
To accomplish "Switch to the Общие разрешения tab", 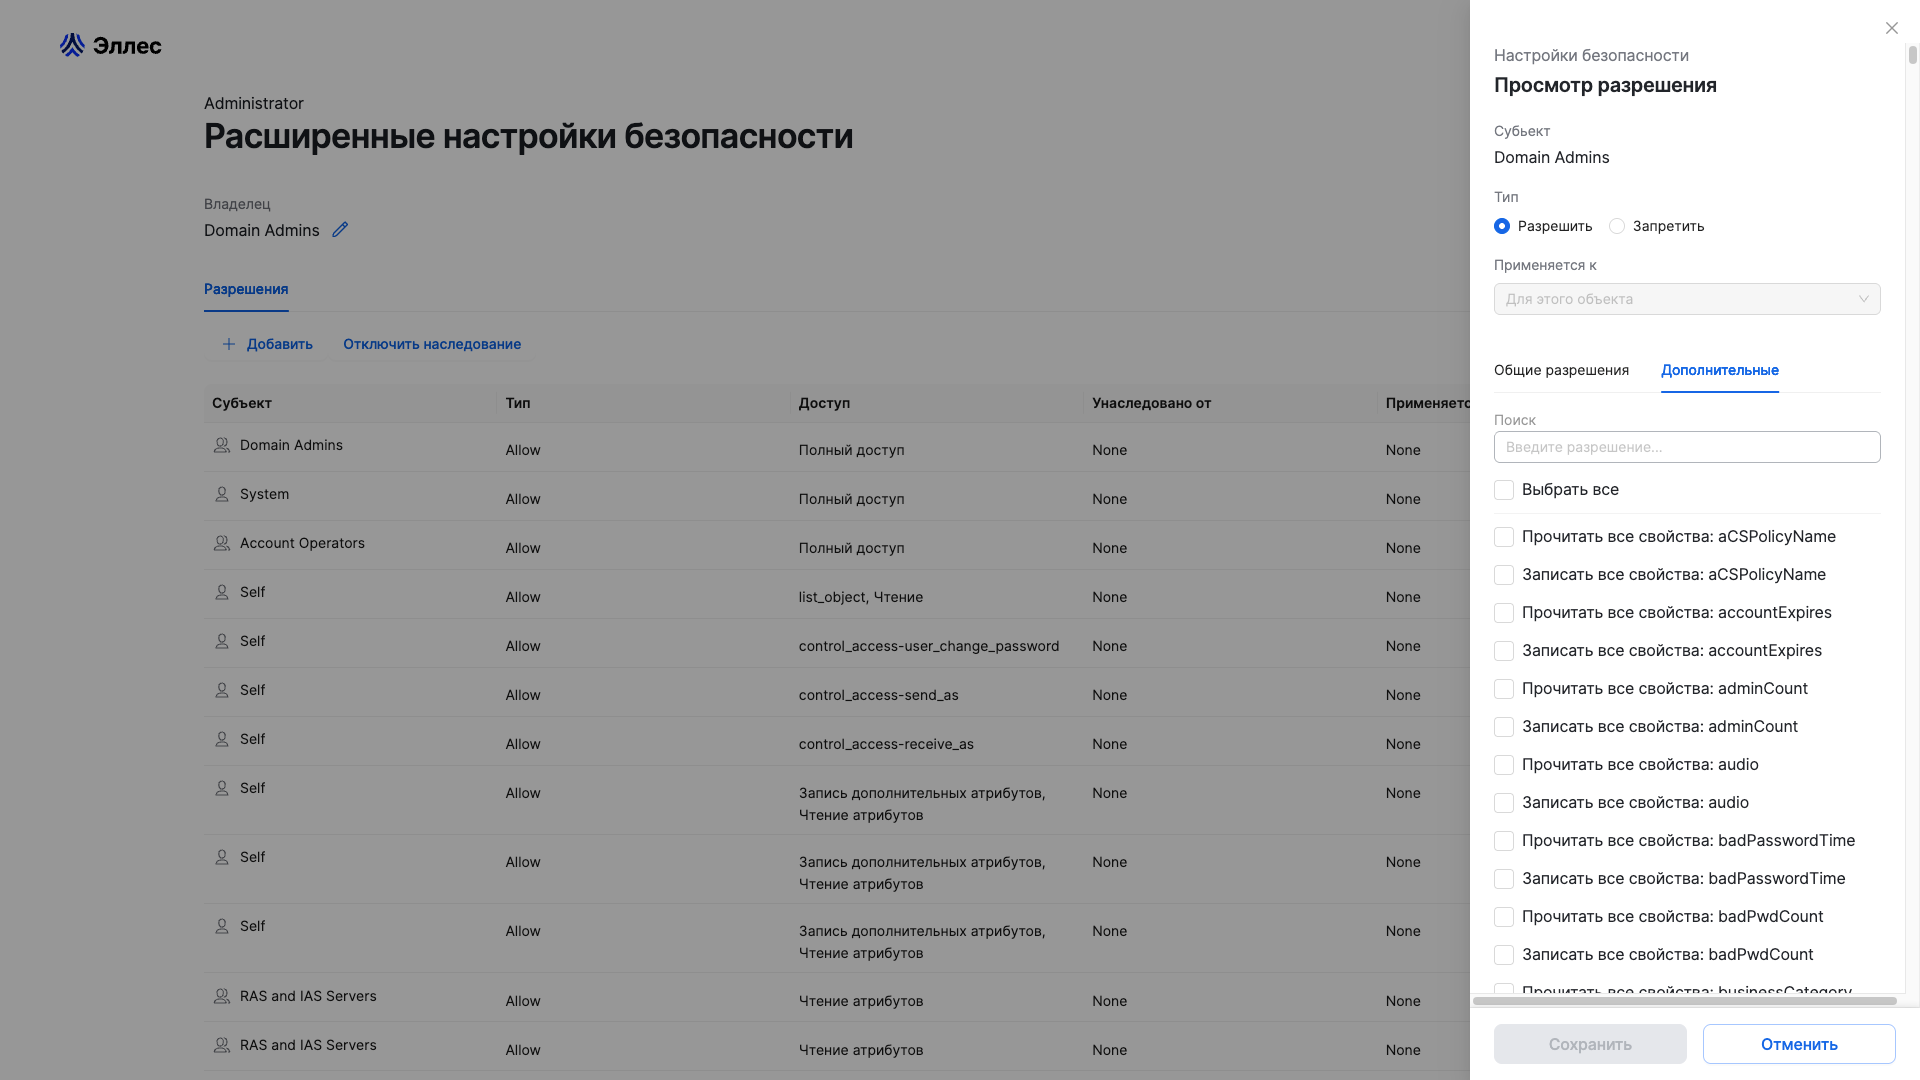I will [1563, 370].
